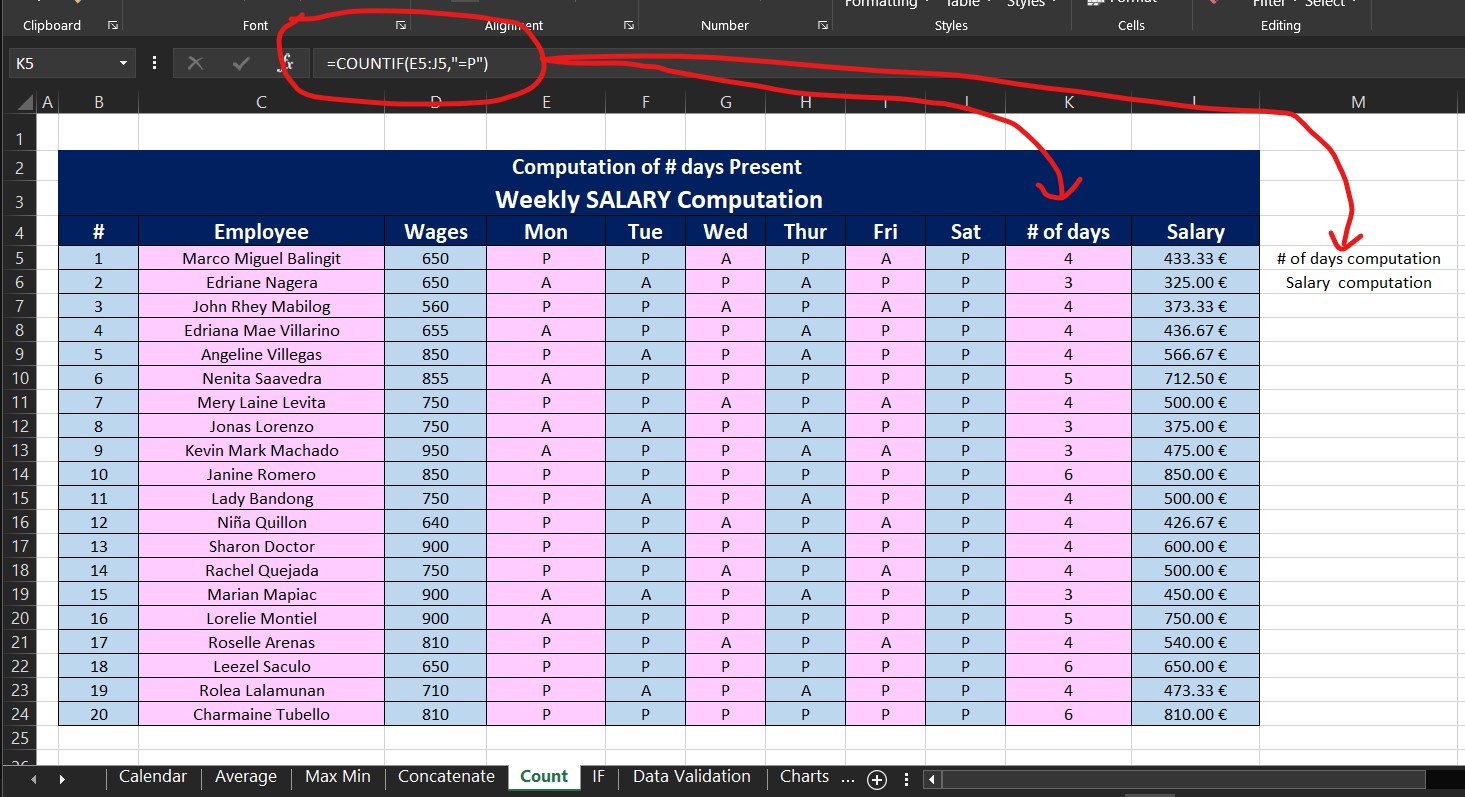
Task: Switch to the Calendar sheet tab
Action: coord(153,777)
